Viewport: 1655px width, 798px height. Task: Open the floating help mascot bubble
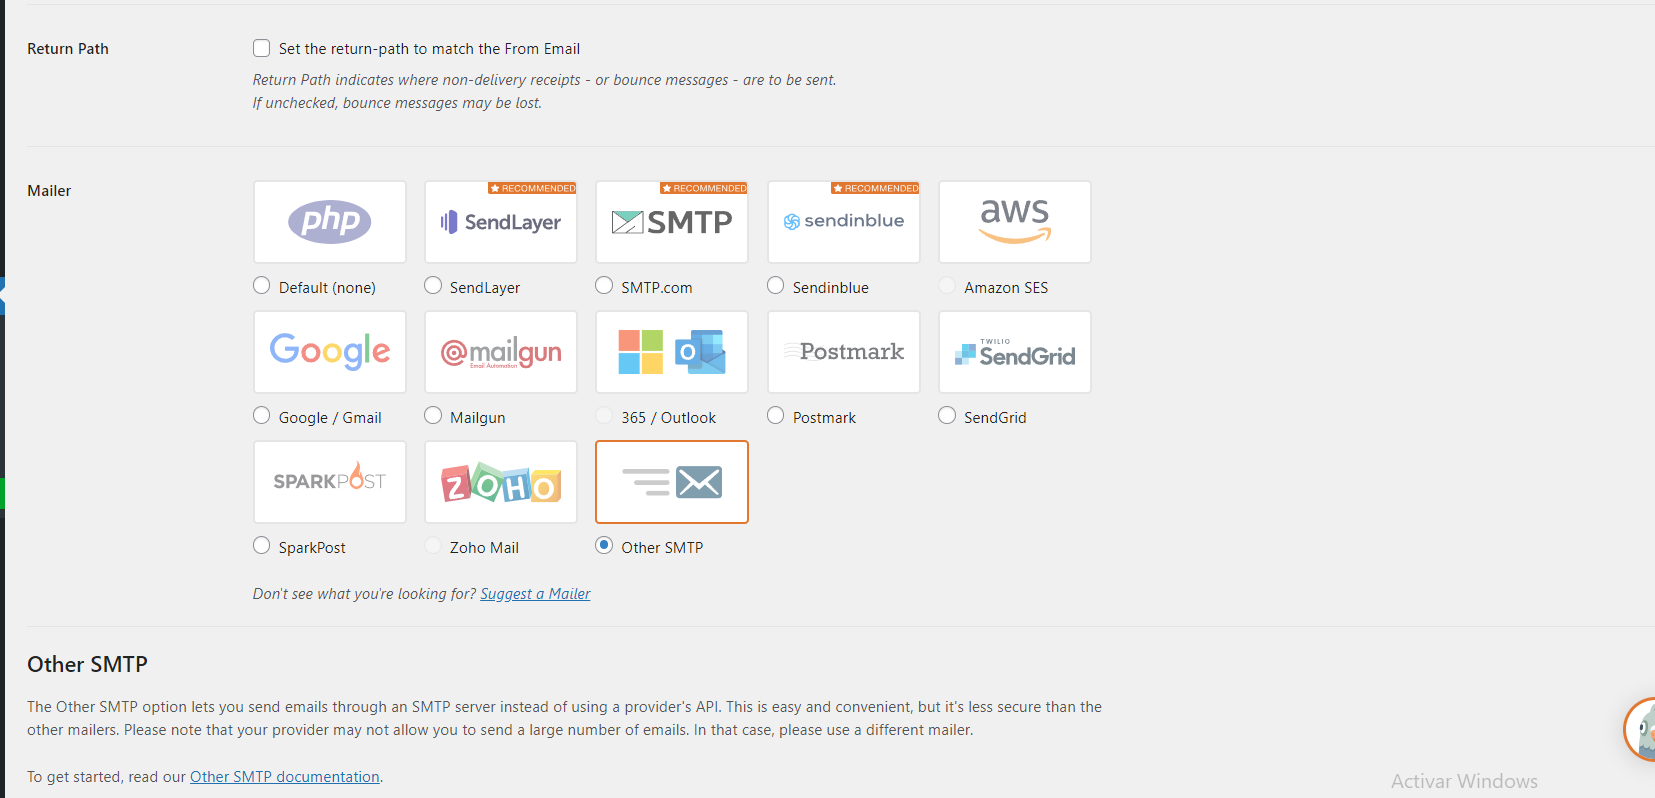click(1640, 730)
